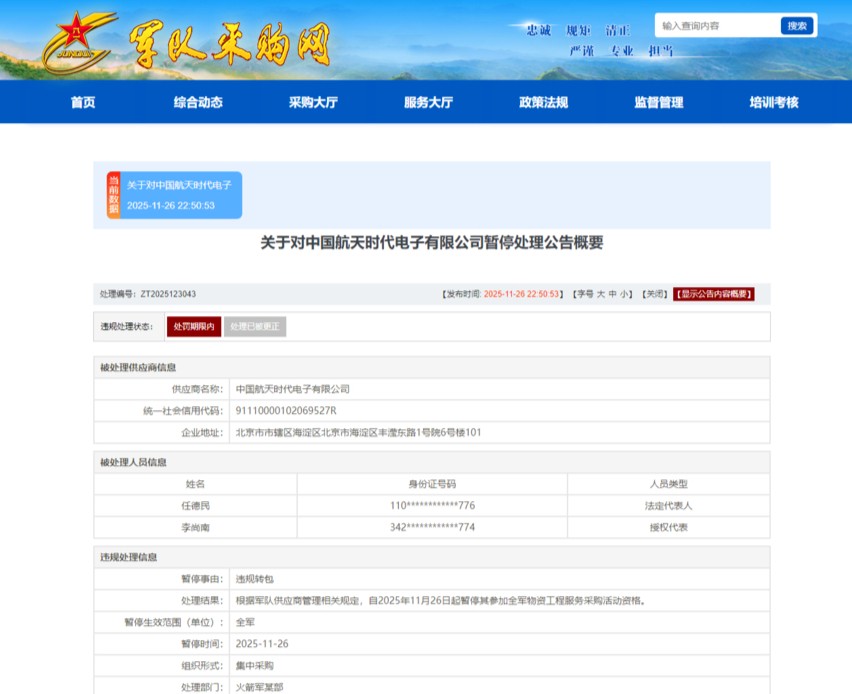Screen dimensions: 852x694
Task: Set font size to 大 (large)
Action: click(601, 294)
